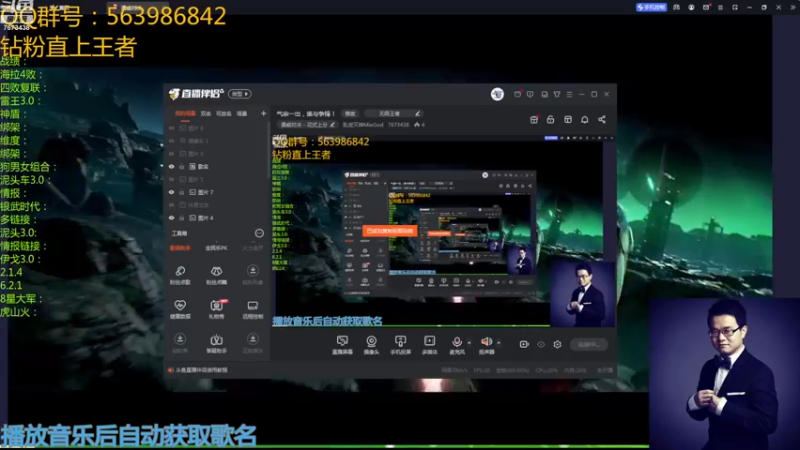Add a 直播屏幕 screen capture source
800x450 pixels.
point(342,345)
